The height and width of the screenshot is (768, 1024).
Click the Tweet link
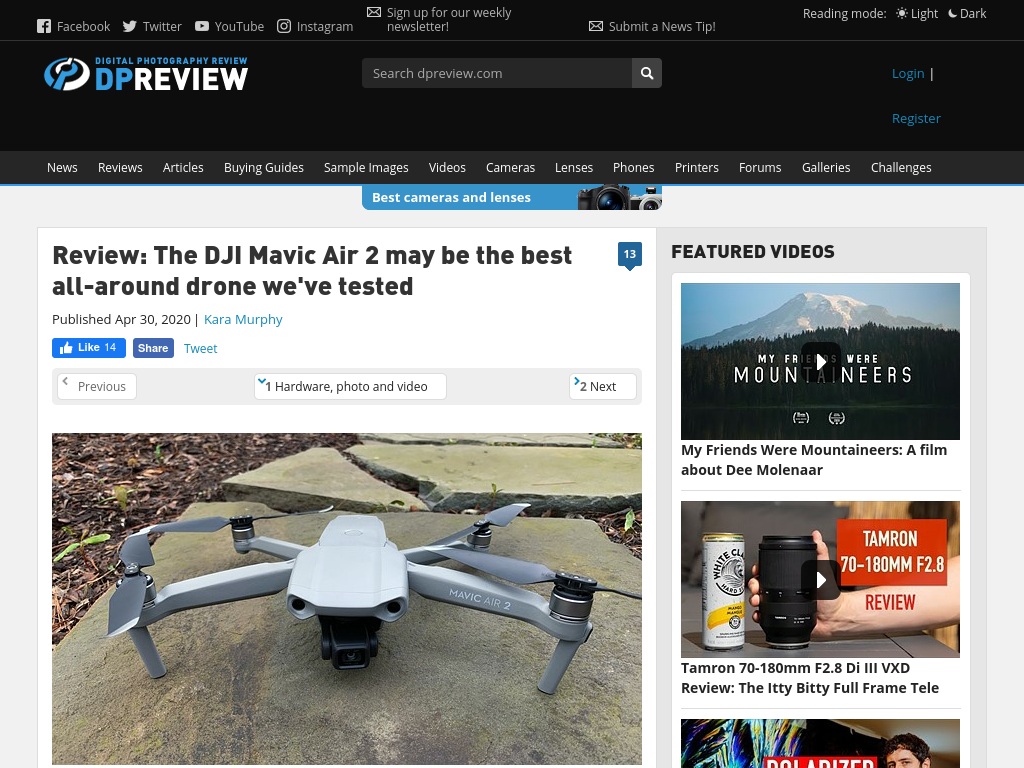(x=200, y=349)
